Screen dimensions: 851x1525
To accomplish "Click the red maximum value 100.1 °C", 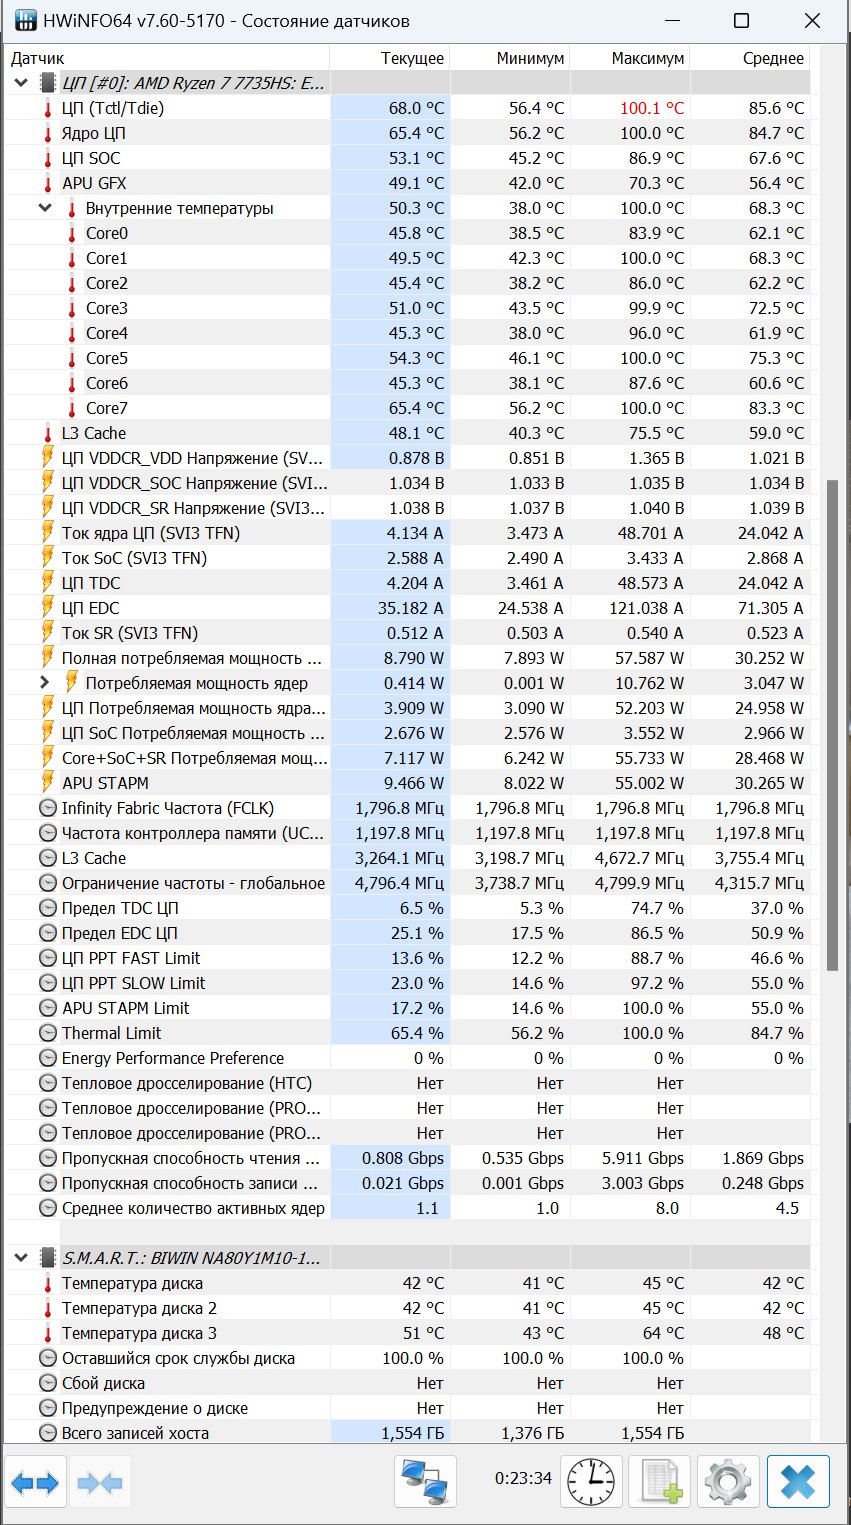I will coord(652,108).
